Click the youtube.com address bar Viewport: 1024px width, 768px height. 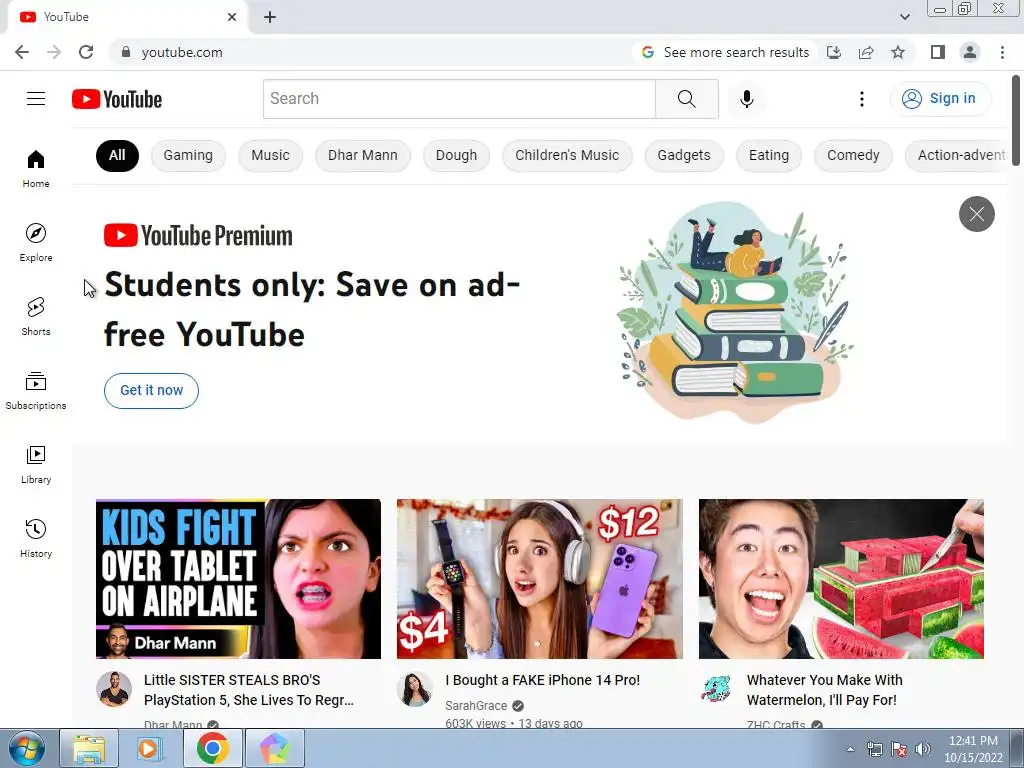[372, 52]
